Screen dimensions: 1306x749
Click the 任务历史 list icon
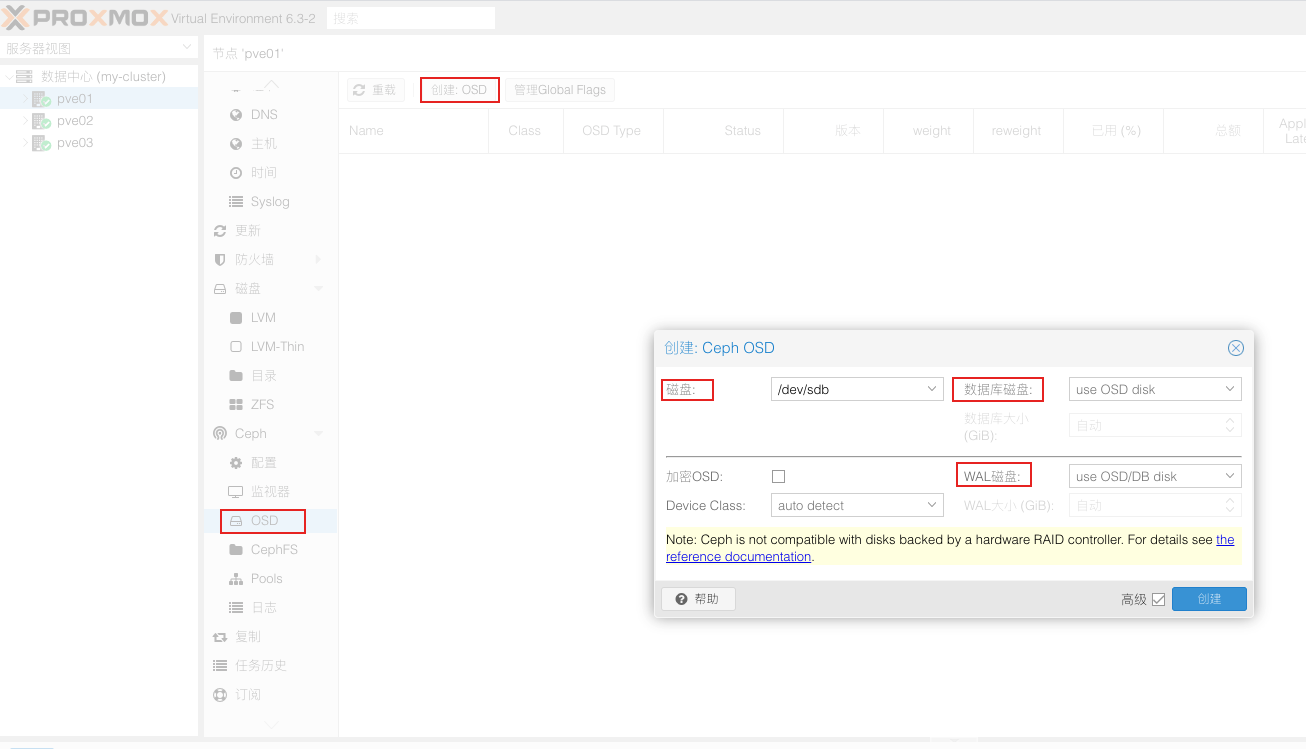point(220,666)
